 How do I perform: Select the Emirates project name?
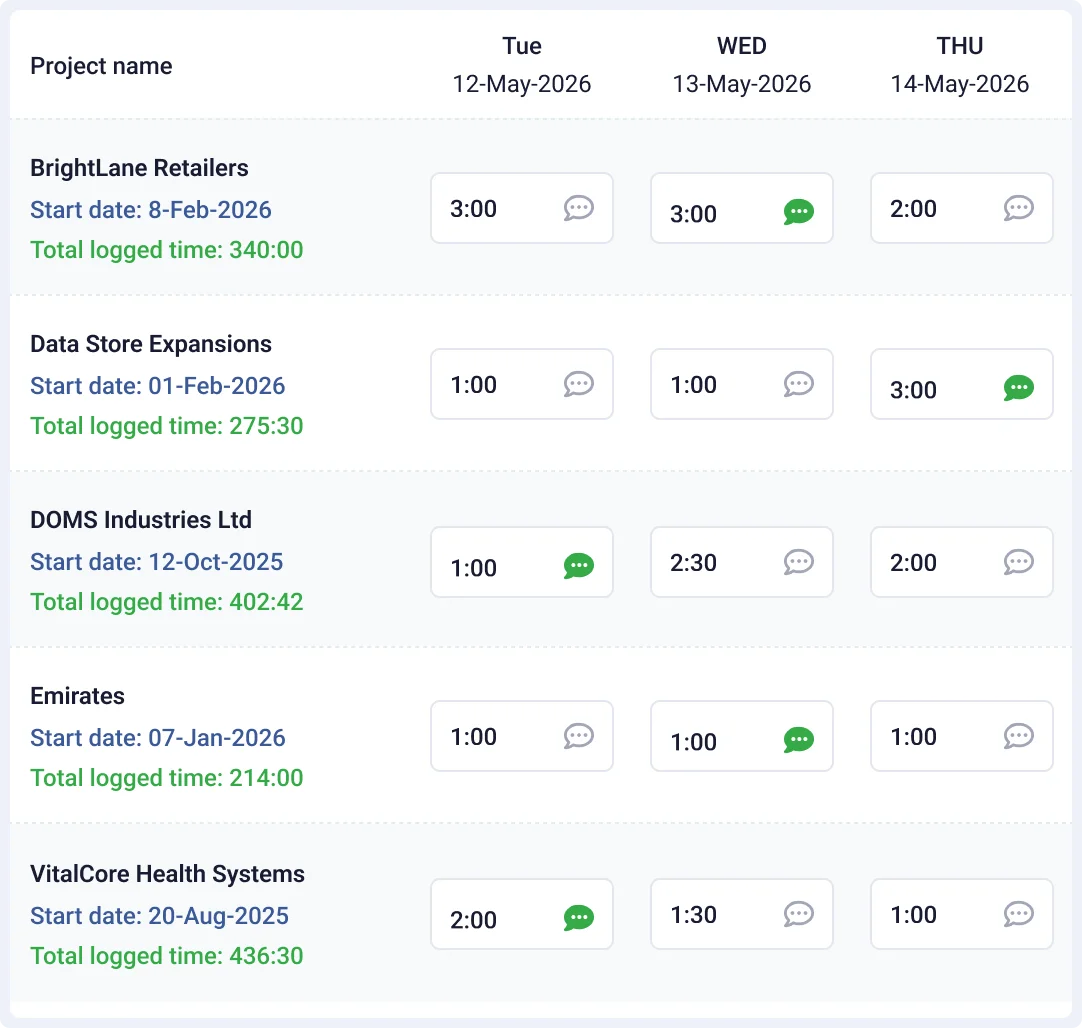[x=77, y=695]
